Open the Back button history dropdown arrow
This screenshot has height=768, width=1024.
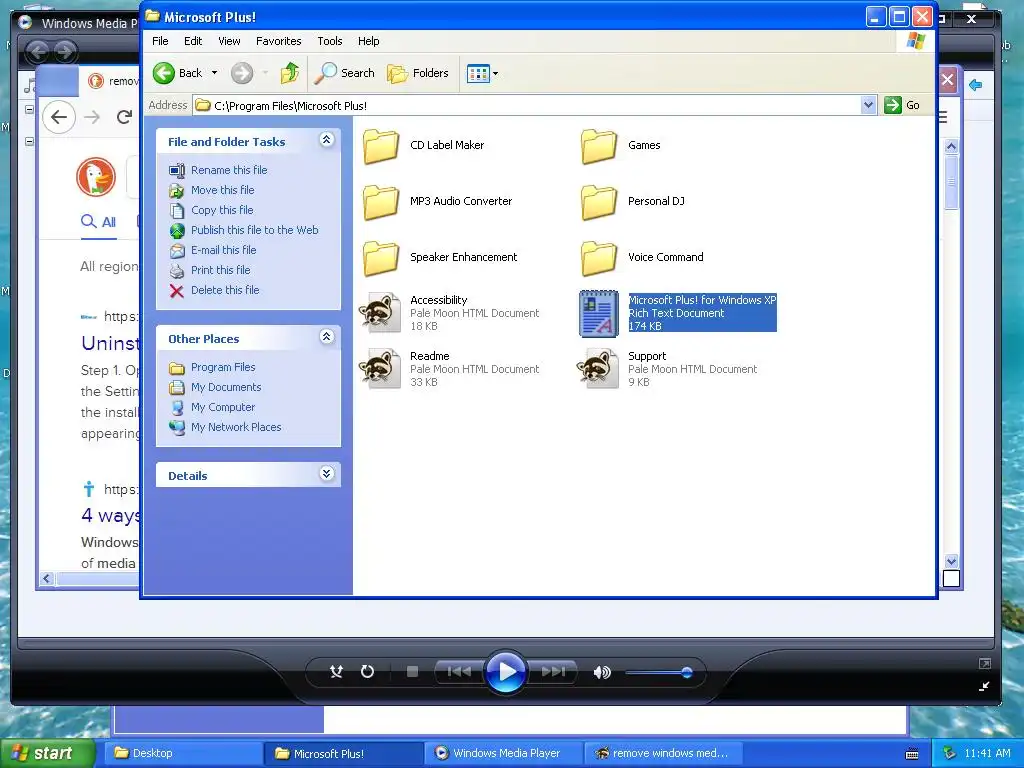[x=214, y=73]
